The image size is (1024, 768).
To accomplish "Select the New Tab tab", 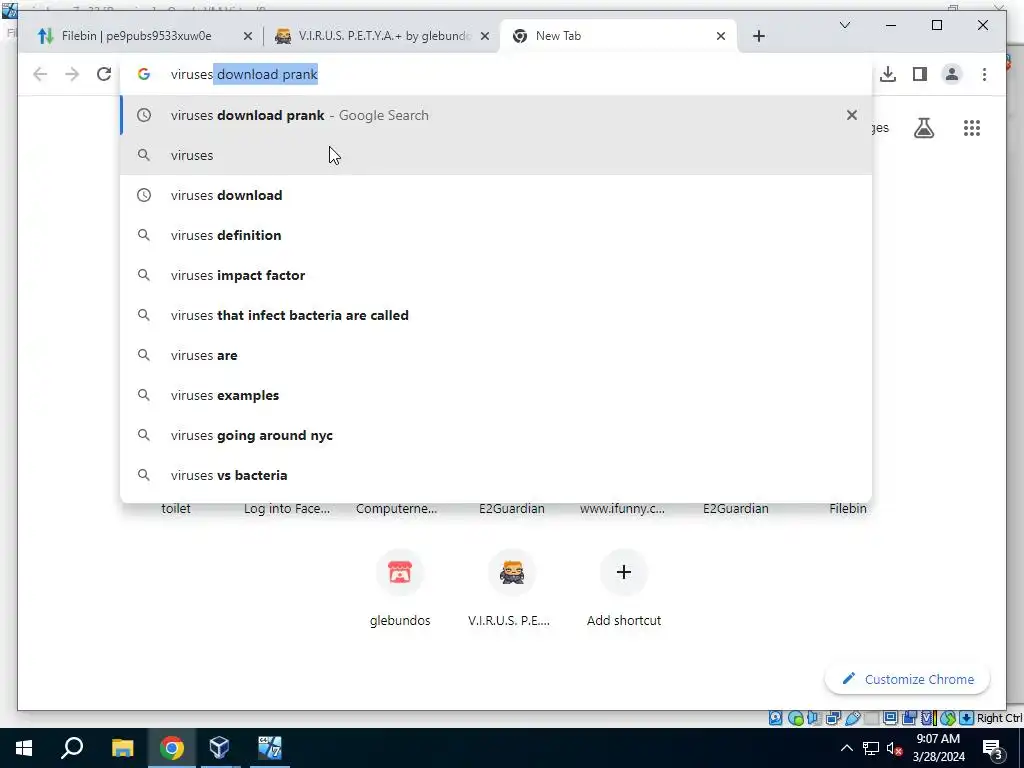I will pos(617,36).
